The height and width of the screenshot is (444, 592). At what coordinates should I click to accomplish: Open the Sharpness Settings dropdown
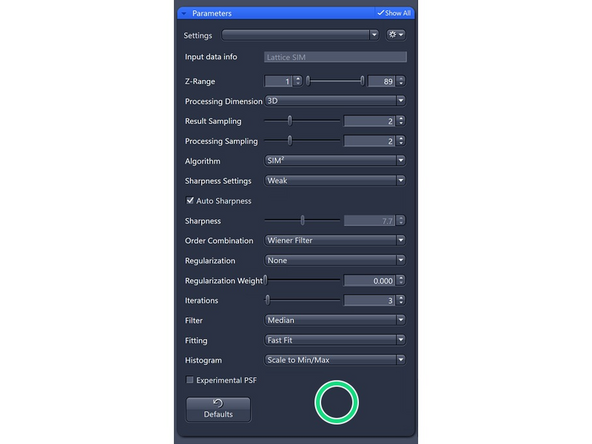coord(335,180)
